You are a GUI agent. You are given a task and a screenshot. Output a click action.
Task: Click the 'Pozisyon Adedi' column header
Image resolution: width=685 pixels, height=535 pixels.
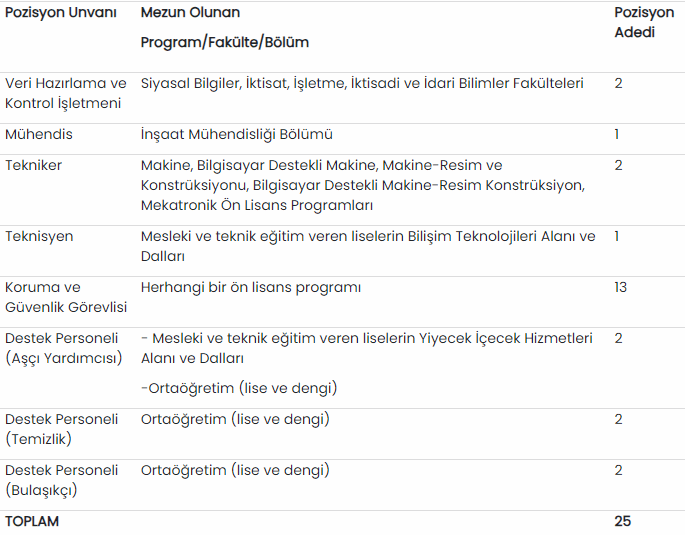point(644,22)
